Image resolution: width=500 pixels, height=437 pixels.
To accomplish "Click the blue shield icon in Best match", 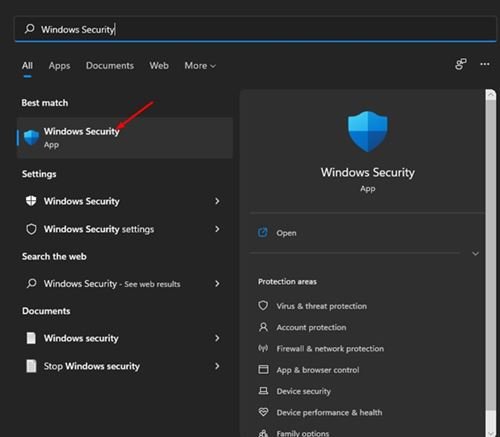I will point(31,137).
